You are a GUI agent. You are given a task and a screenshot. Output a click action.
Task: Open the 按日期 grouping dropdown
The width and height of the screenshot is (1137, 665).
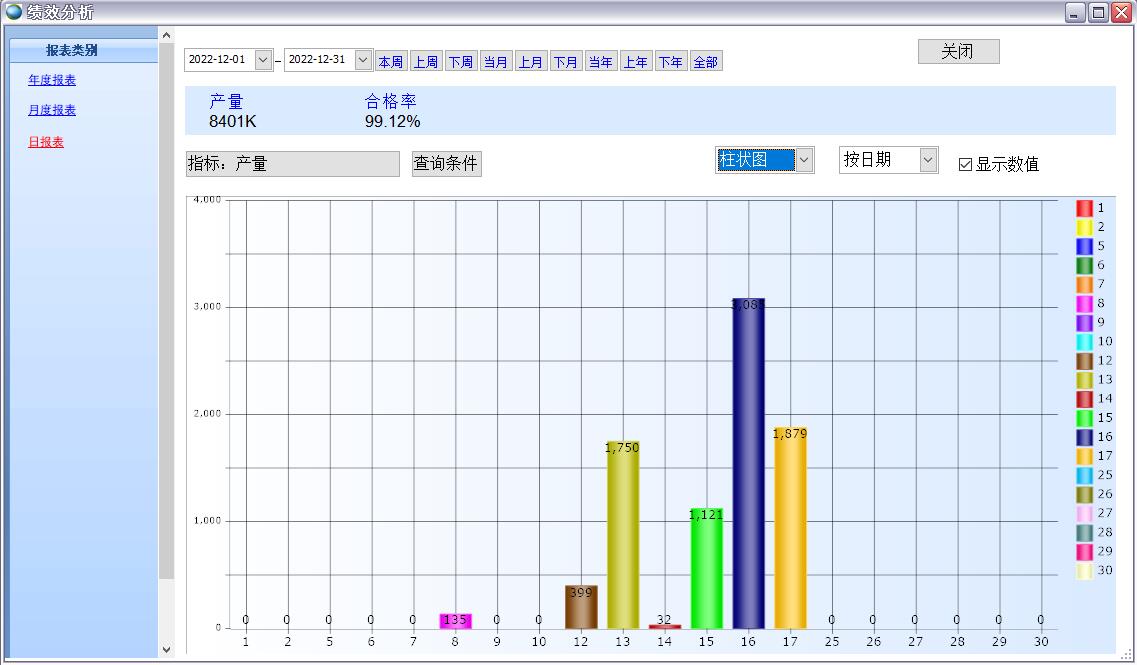point(928,160)
